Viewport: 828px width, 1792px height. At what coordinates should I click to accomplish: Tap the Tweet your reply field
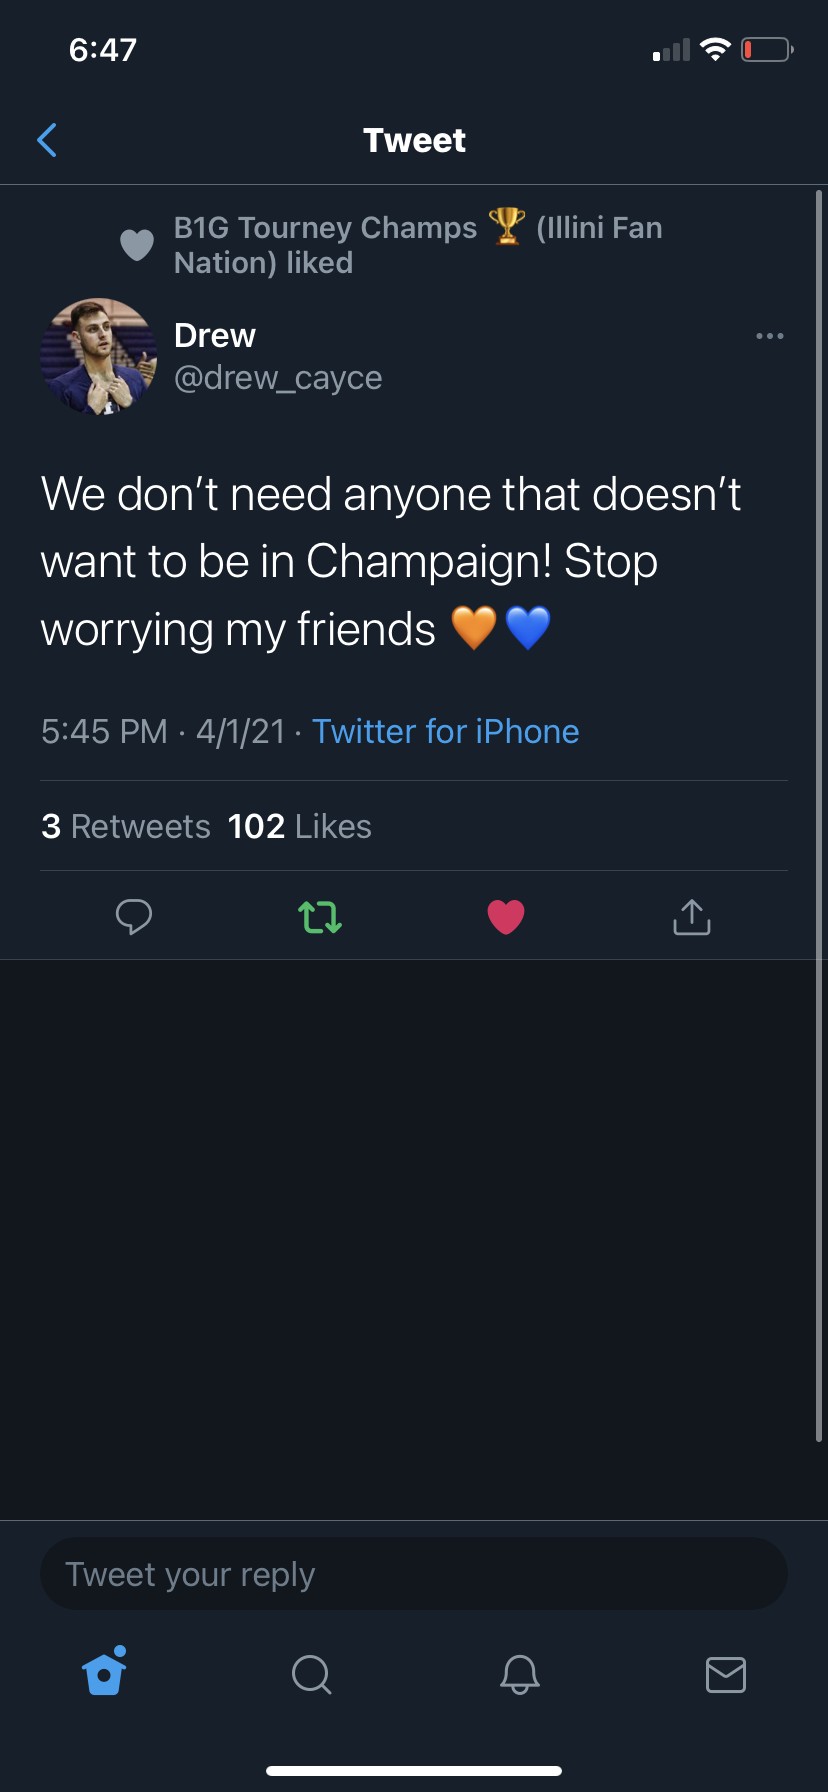point(413,1574)
